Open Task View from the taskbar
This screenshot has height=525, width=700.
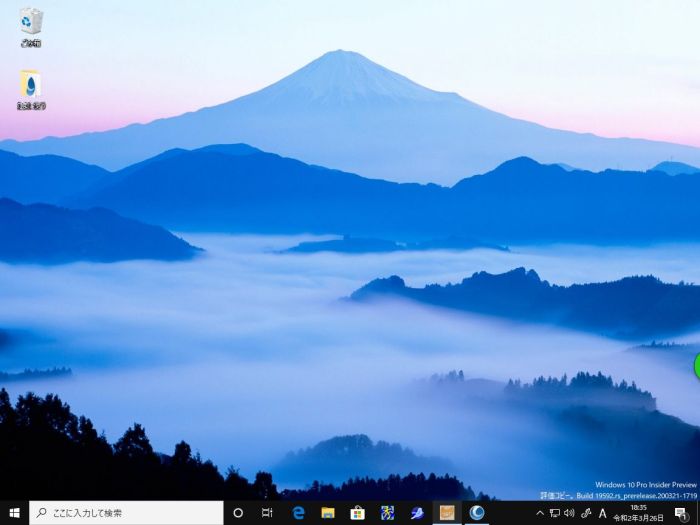tap(267, 513)
